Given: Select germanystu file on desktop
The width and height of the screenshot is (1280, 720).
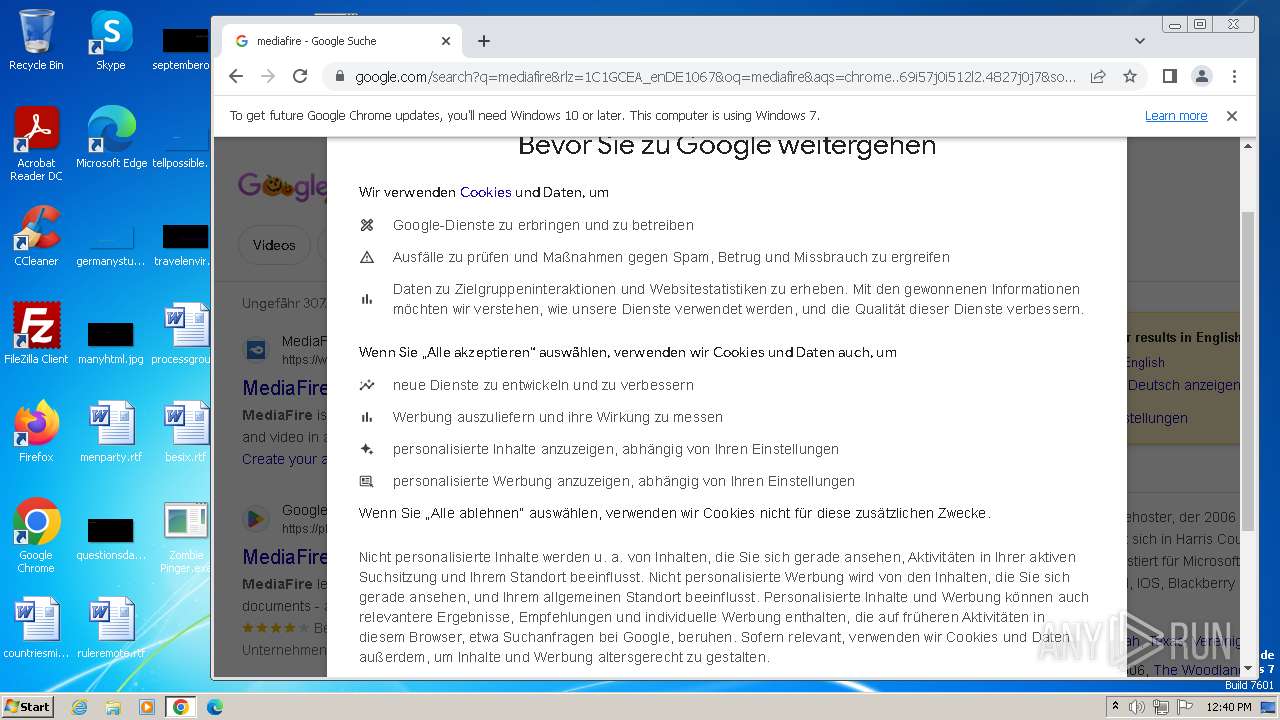Looking at the screenshot, I should coord(111,245).
